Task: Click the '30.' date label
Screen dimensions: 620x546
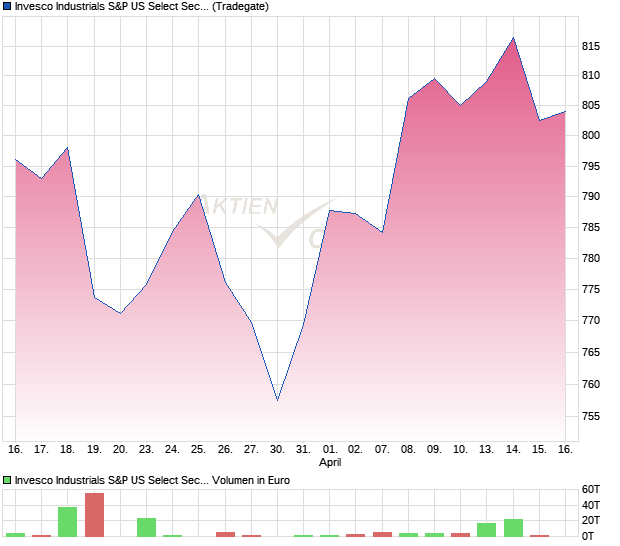Action: click(277, 450)
